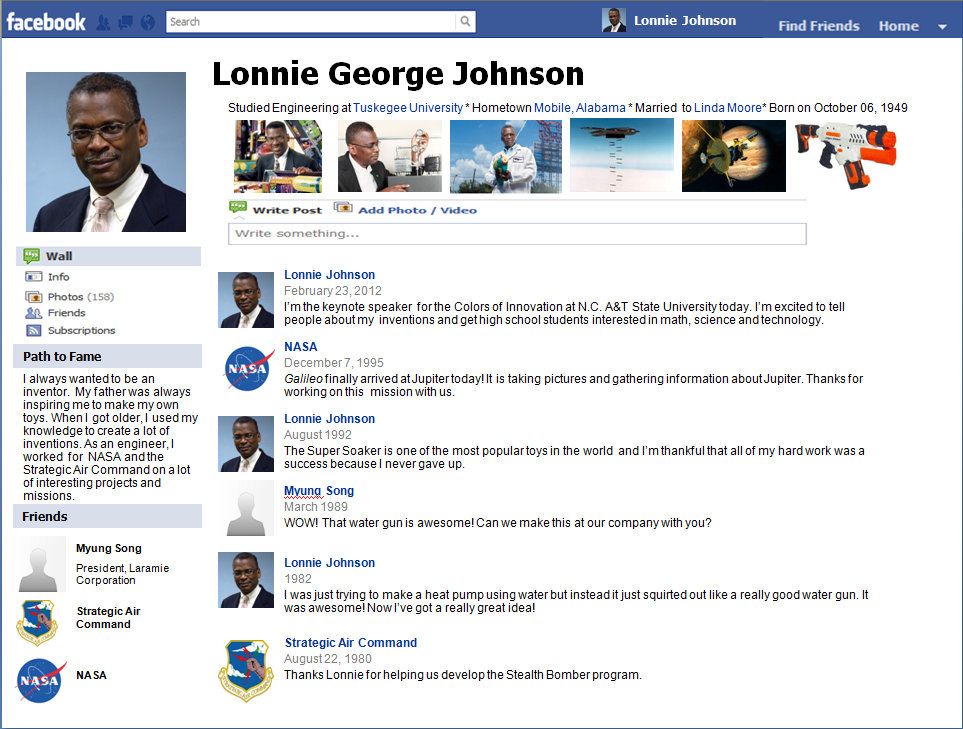Click the Photos icon in sidebar
963x729 pixels.
click(33, 297)
